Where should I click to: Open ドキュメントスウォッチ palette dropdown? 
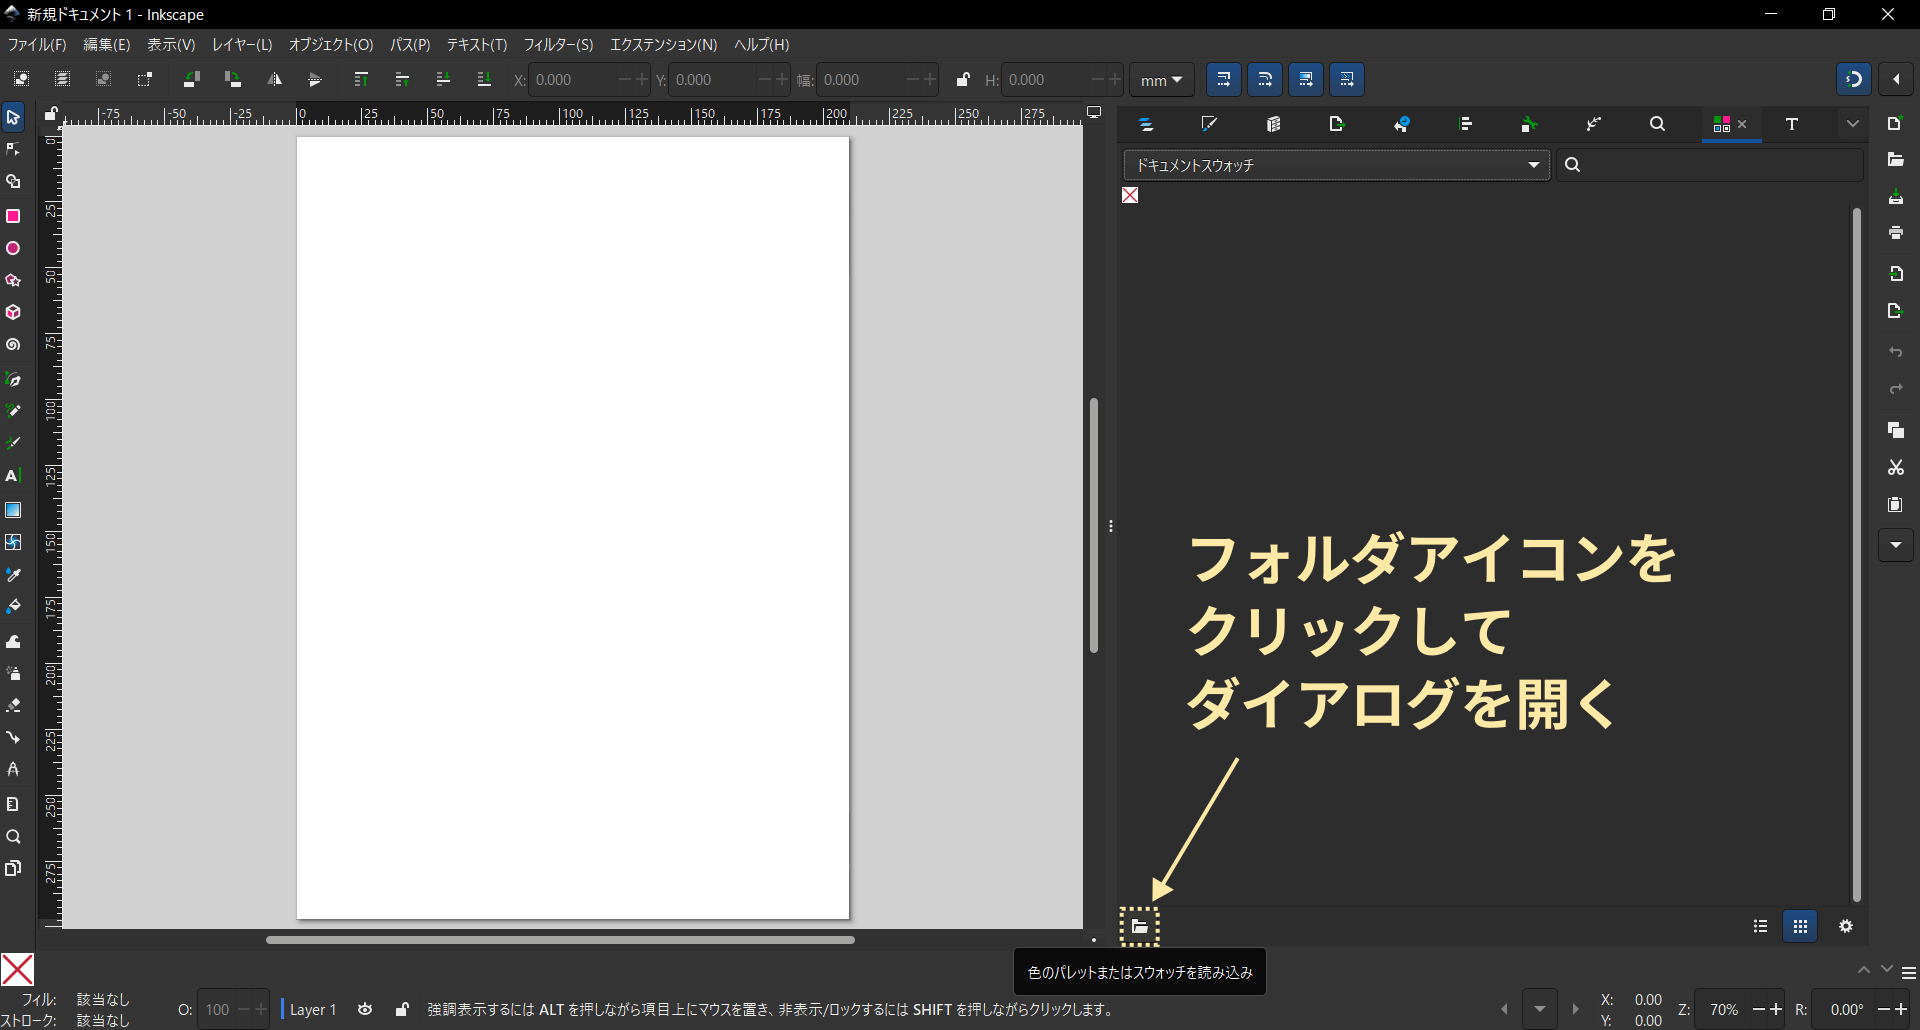[x=1336, y=165]
